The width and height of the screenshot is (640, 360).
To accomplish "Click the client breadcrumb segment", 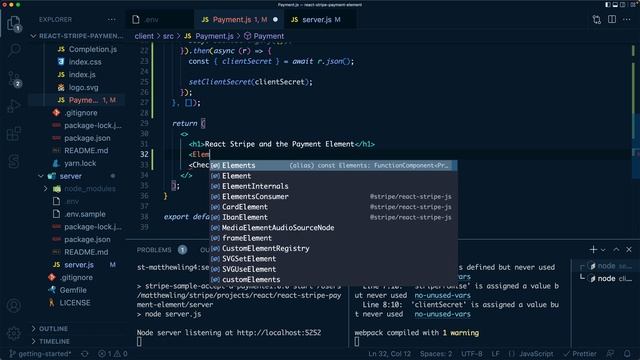I will [x=144, y=36].
